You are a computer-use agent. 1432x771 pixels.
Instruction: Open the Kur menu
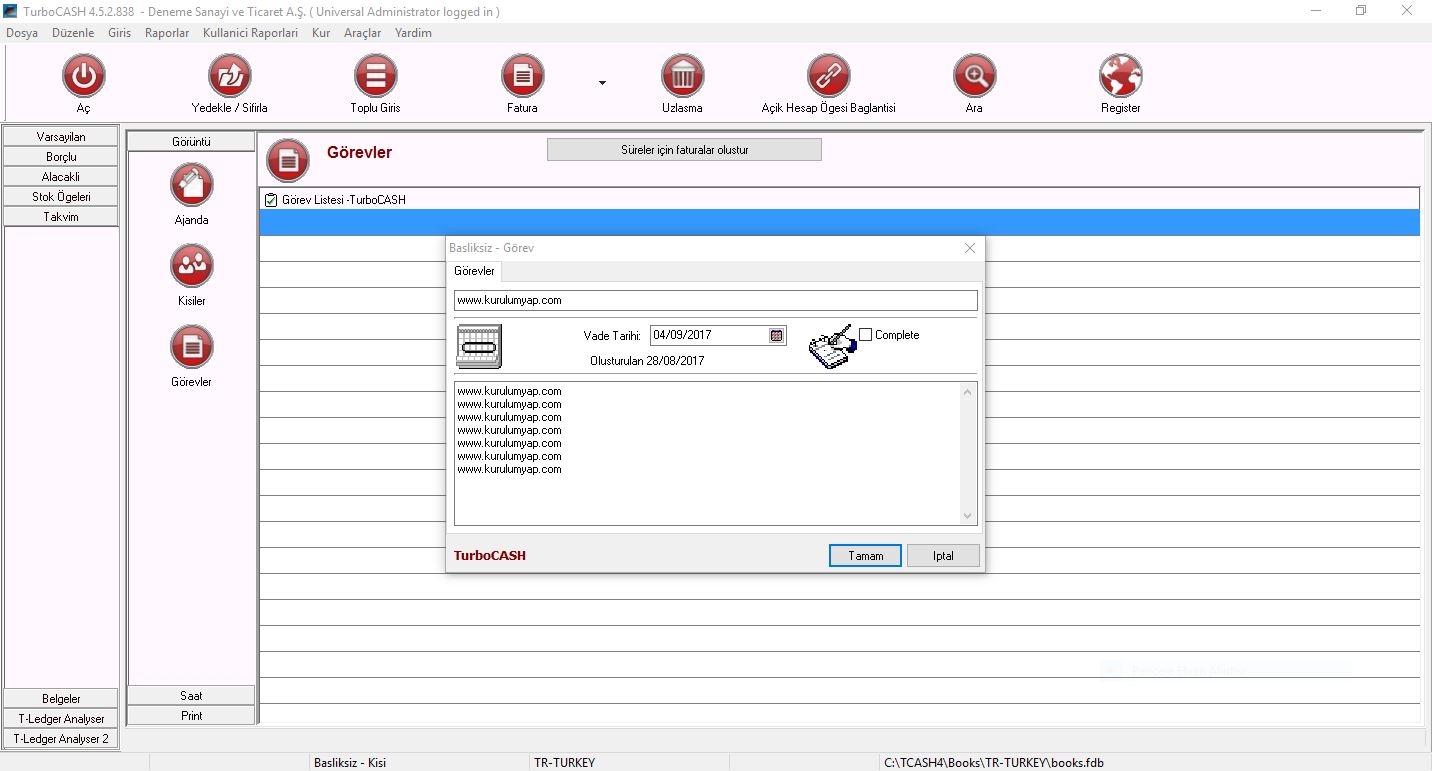pyautogui.click(x=321, y=33)
